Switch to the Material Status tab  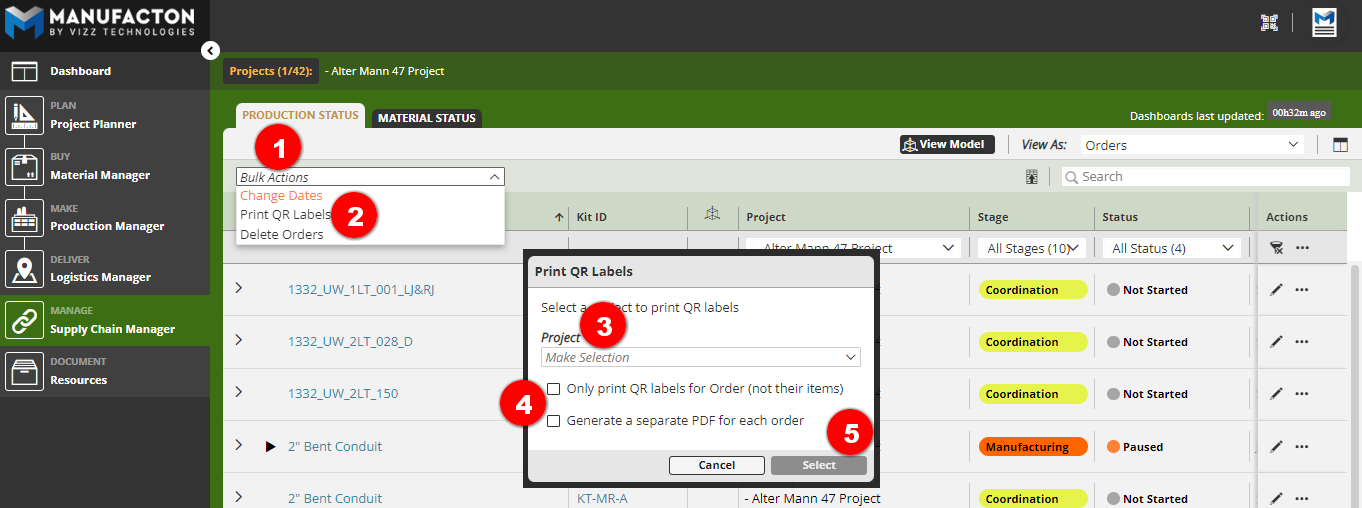click(427, 118)
